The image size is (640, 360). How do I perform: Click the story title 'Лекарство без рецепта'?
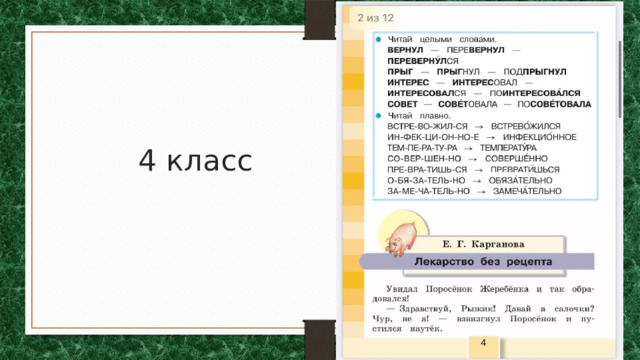[x=483, y=262]
